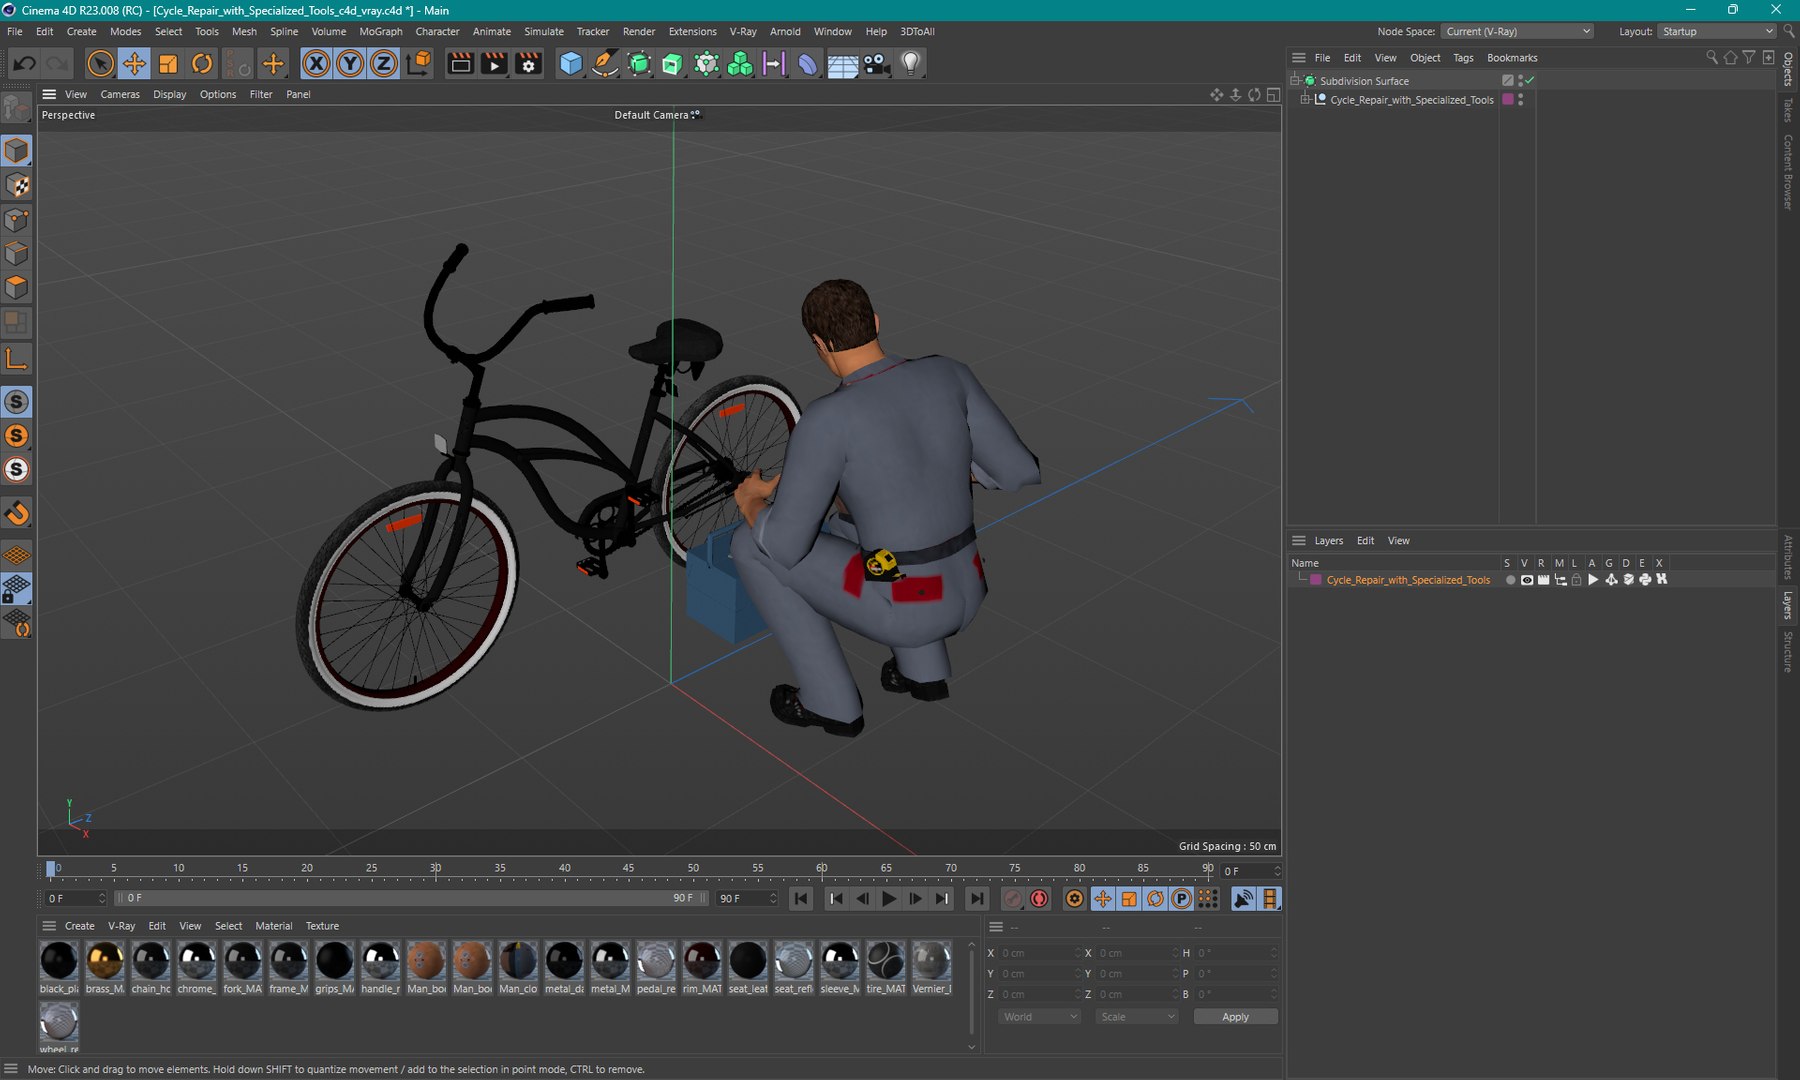1800x1080 pixels.
Task: Expand Cycle_Repair_with_Specialized_Tools object in Object Manager
Action: (x=1305, y=99)
